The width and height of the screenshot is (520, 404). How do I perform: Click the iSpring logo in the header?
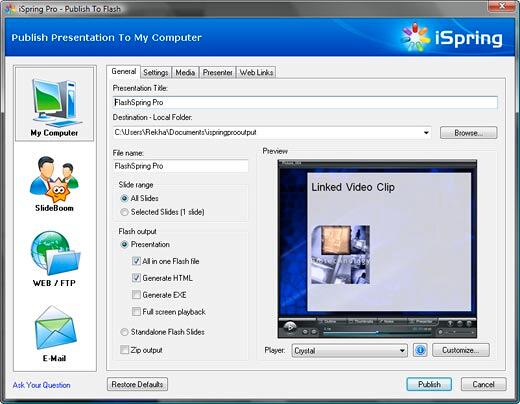click(x=452, y=38)
